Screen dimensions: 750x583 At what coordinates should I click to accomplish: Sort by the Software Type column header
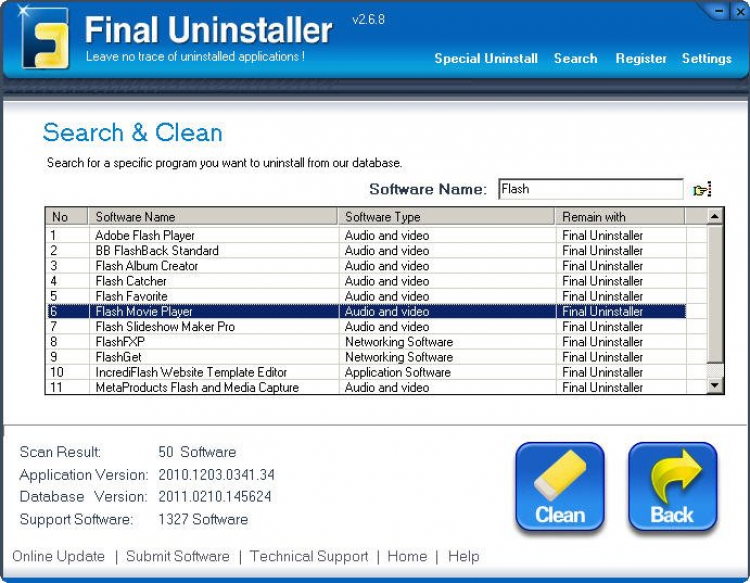tap(446, 217)
